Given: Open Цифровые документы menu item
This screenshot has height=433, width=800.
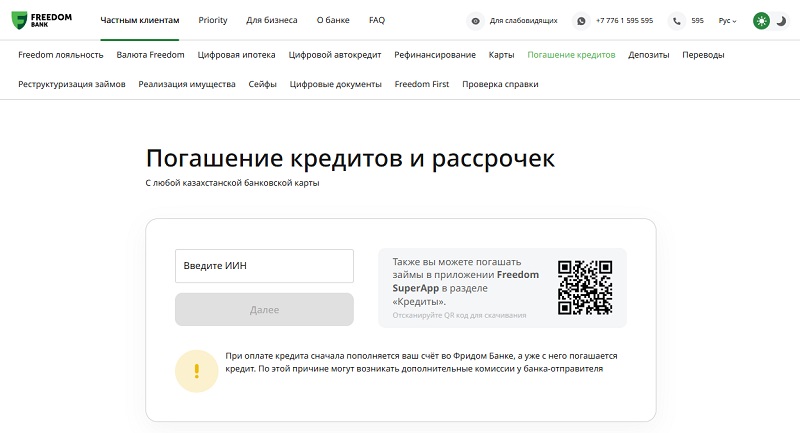Looking at the screenshot, I should click(x=335, y=84).
